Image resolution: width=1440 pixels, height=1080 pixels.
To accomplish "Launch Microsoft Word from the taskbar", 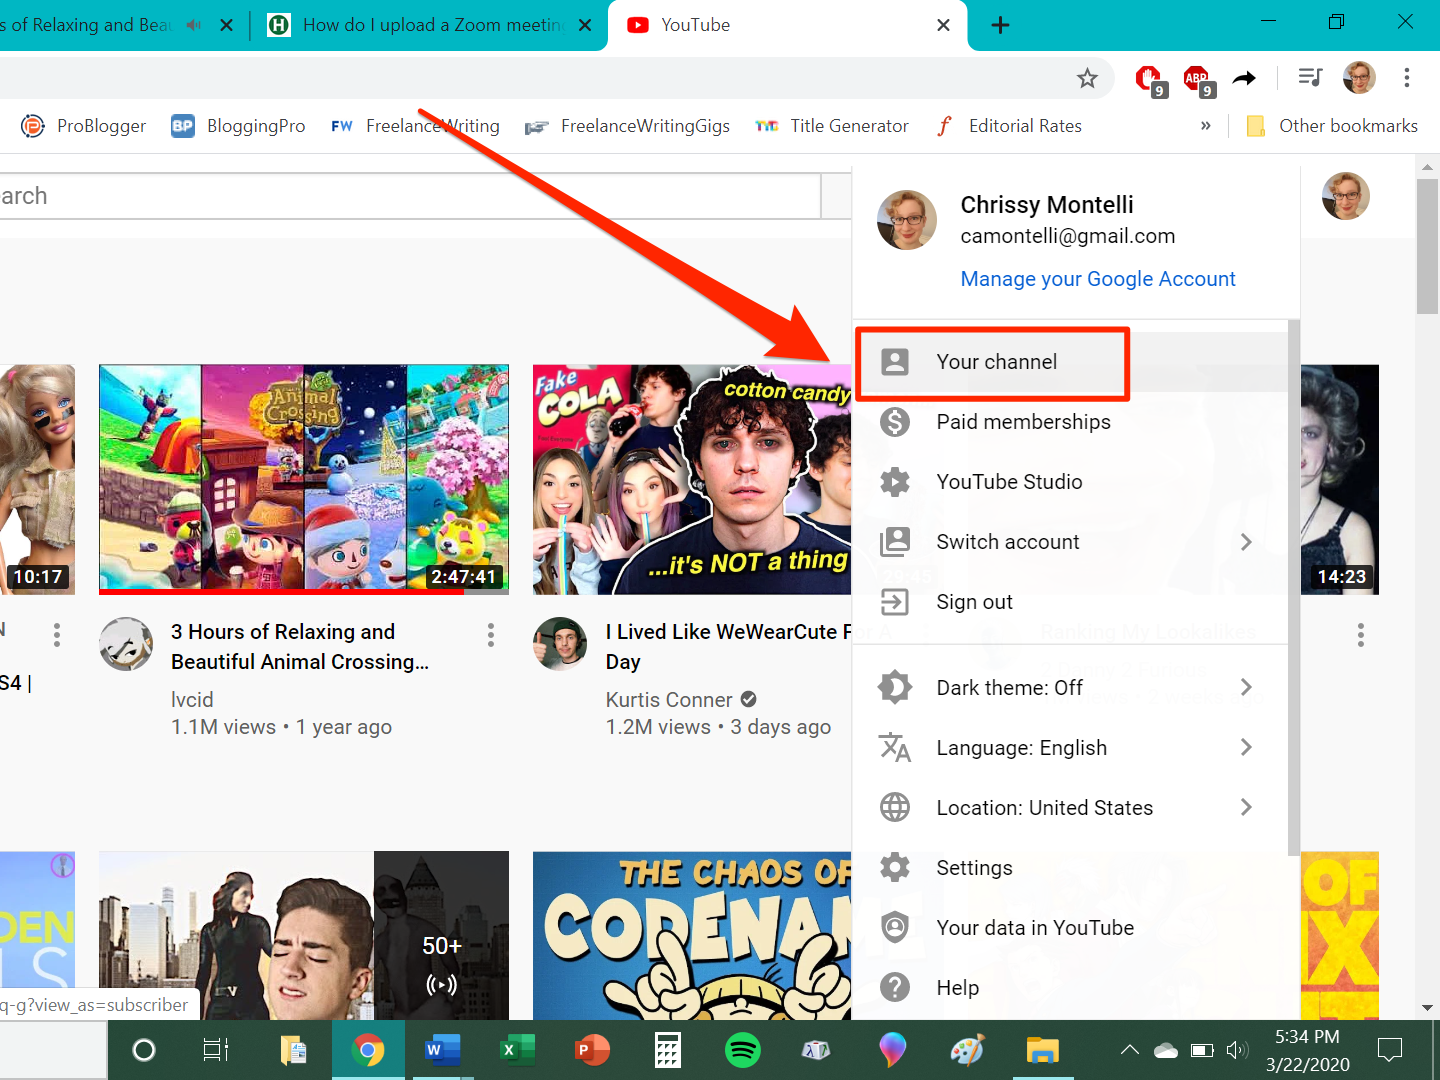I will coord(441,1050).
